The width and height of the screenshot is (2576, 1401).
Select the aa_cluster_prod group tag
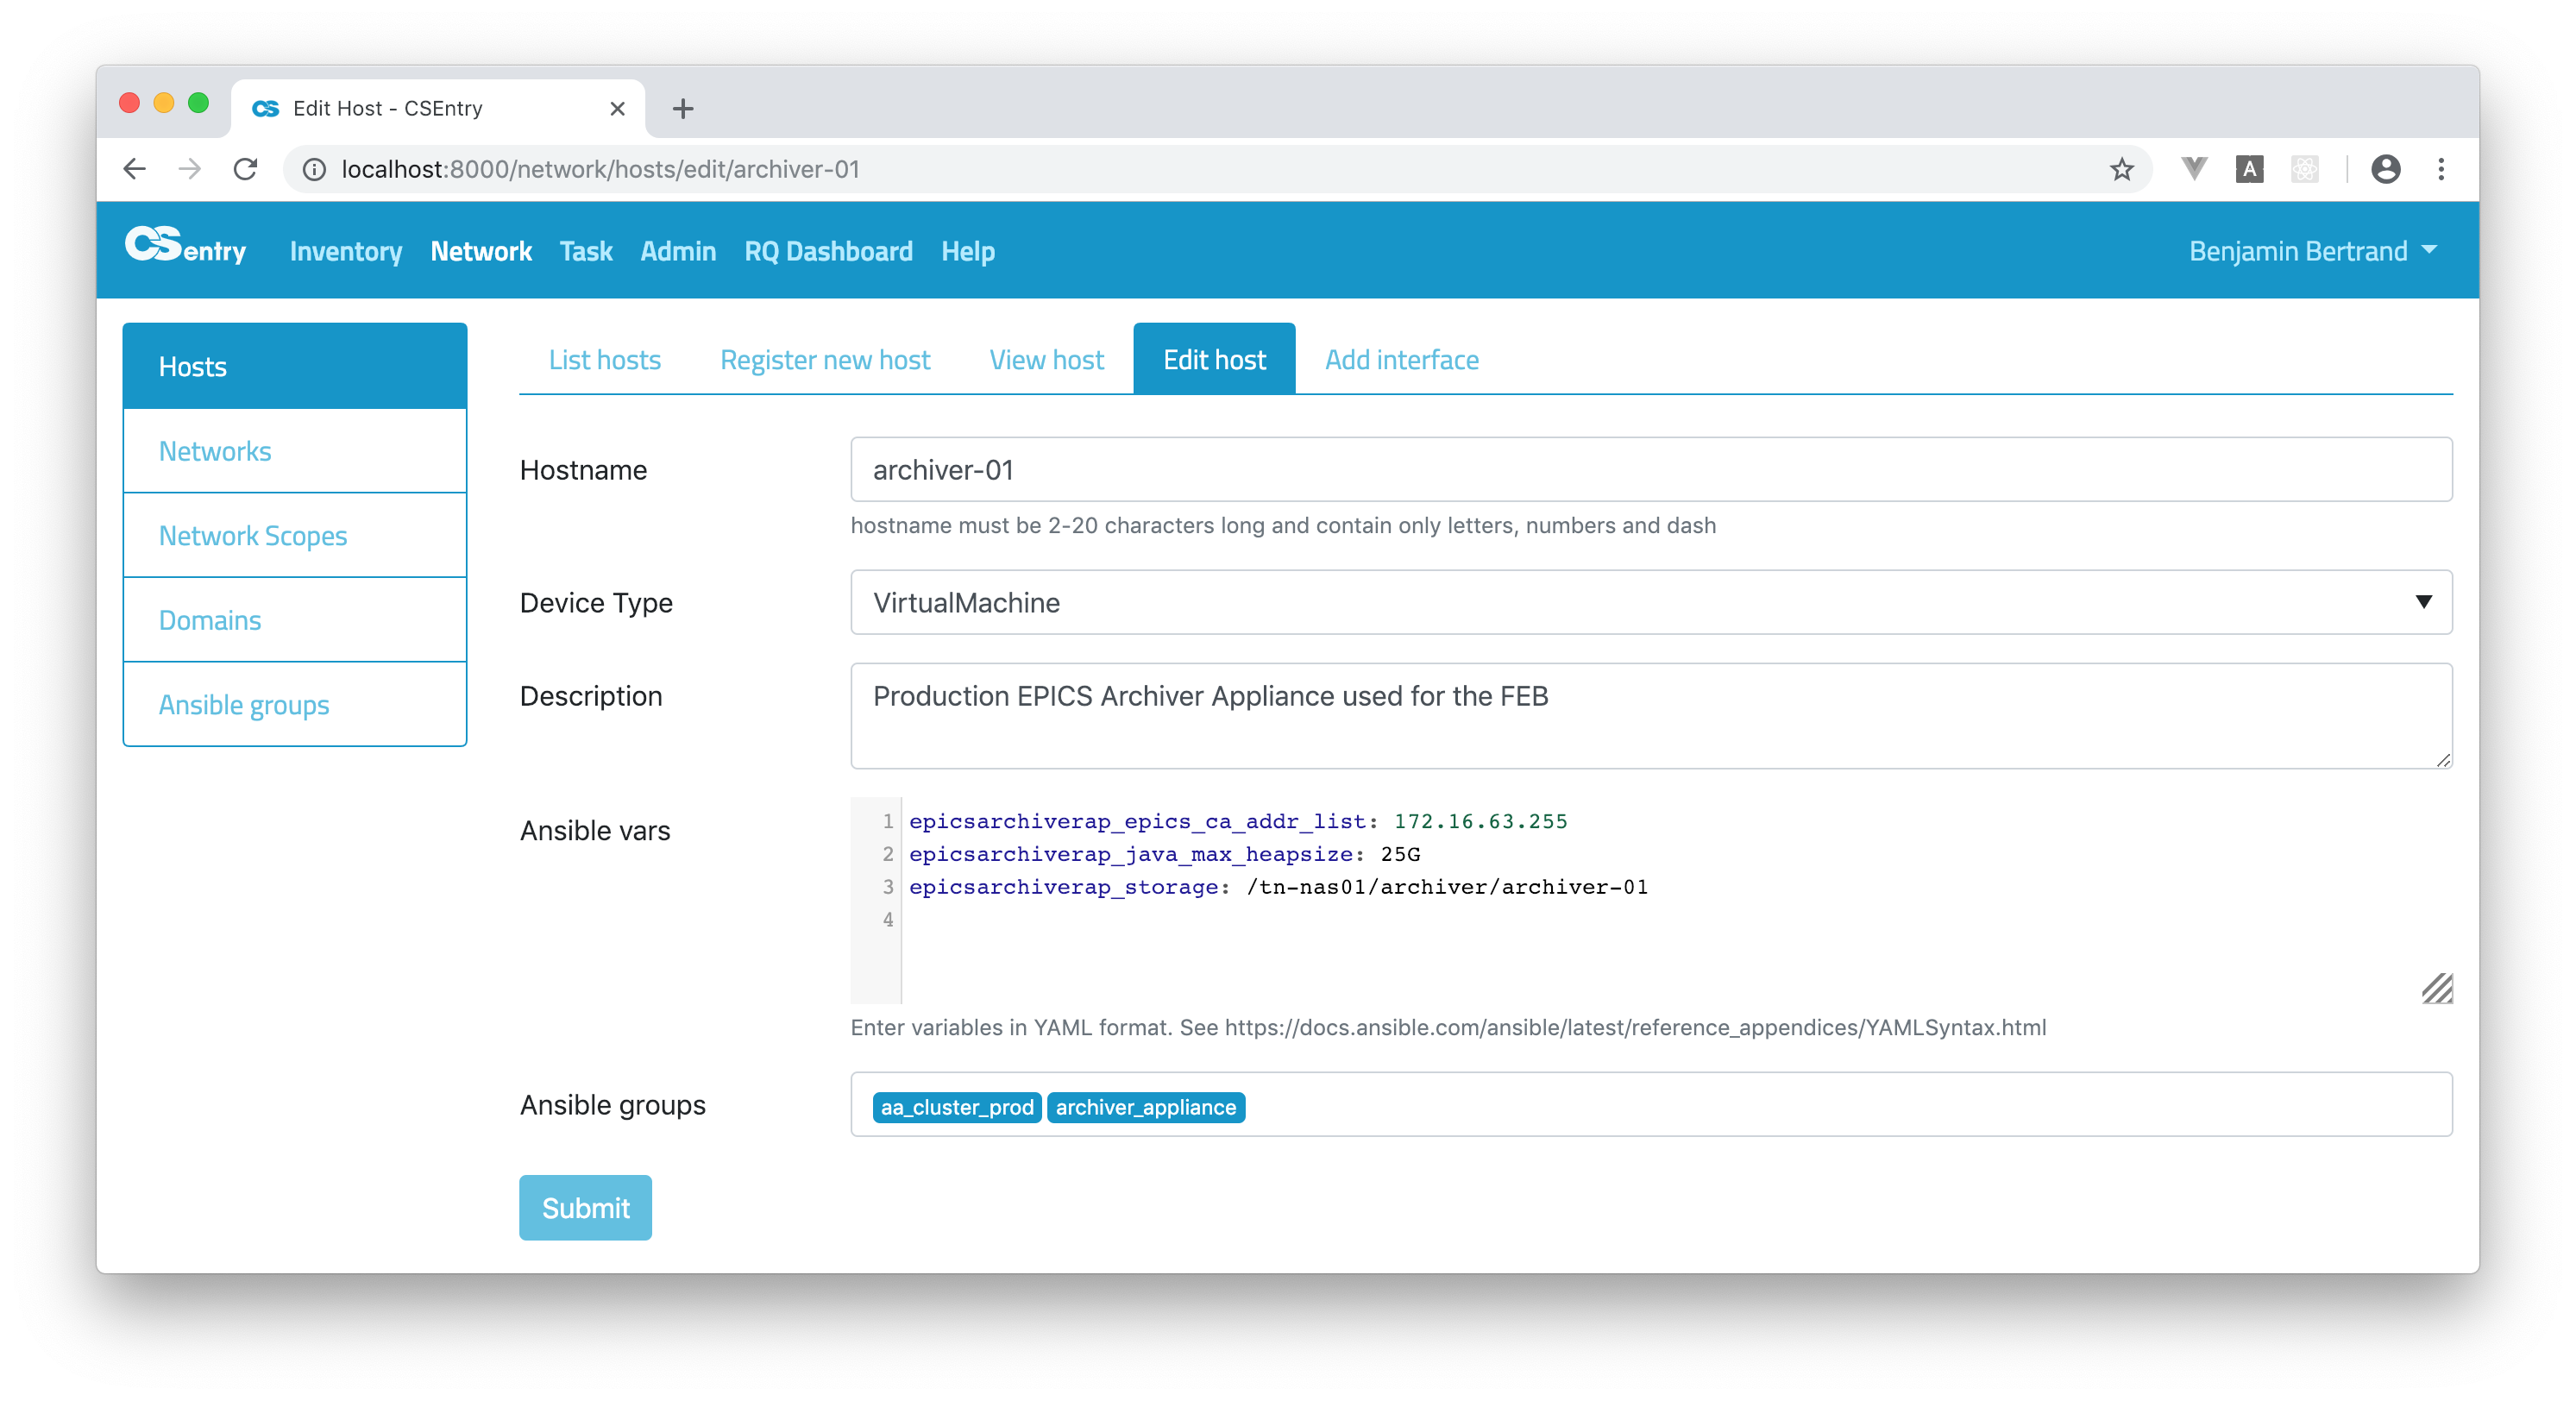(956, 1107)
